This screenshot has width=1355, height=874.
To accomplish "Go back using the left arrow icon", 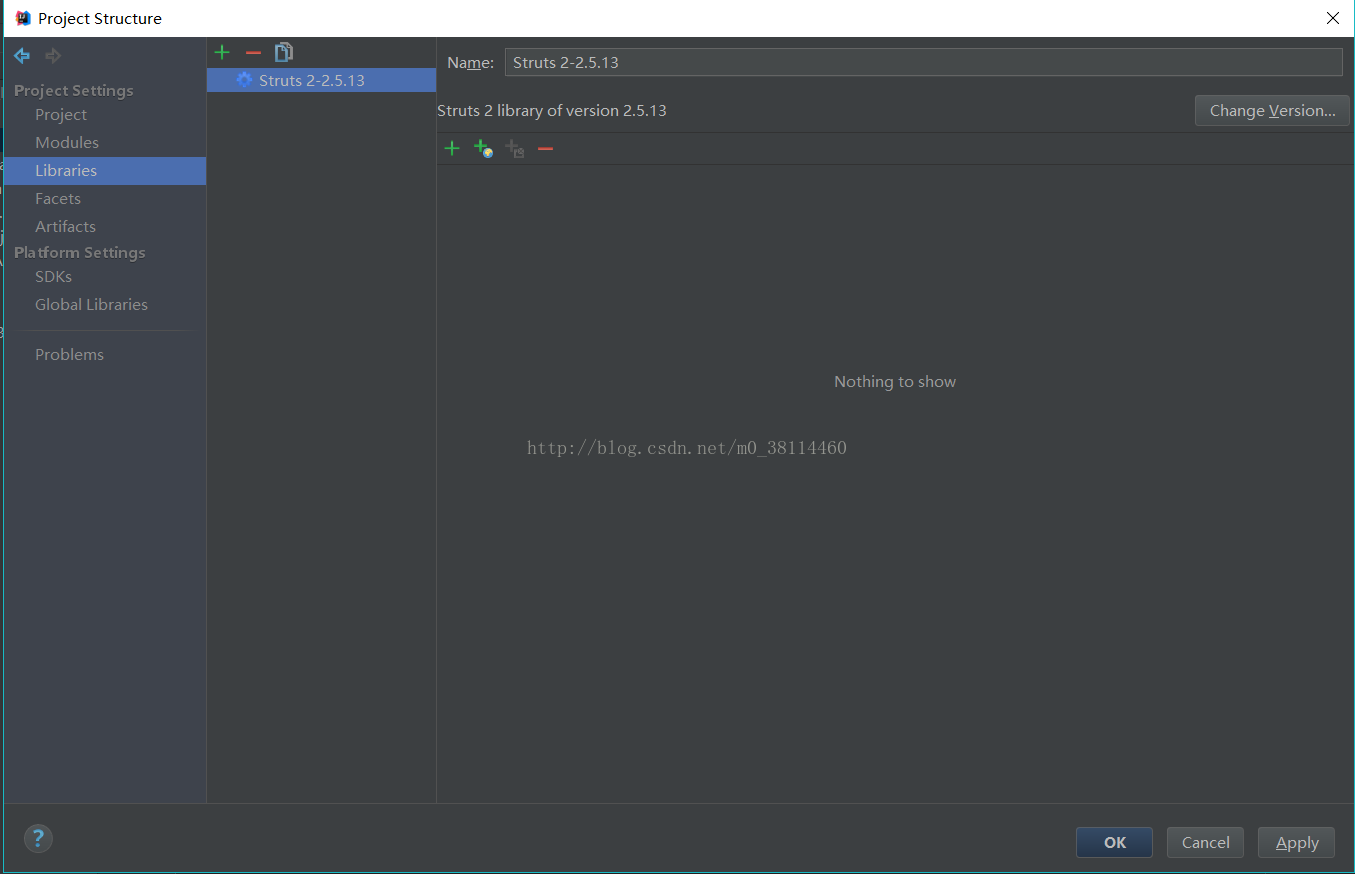I will click(x=22, y=56).
